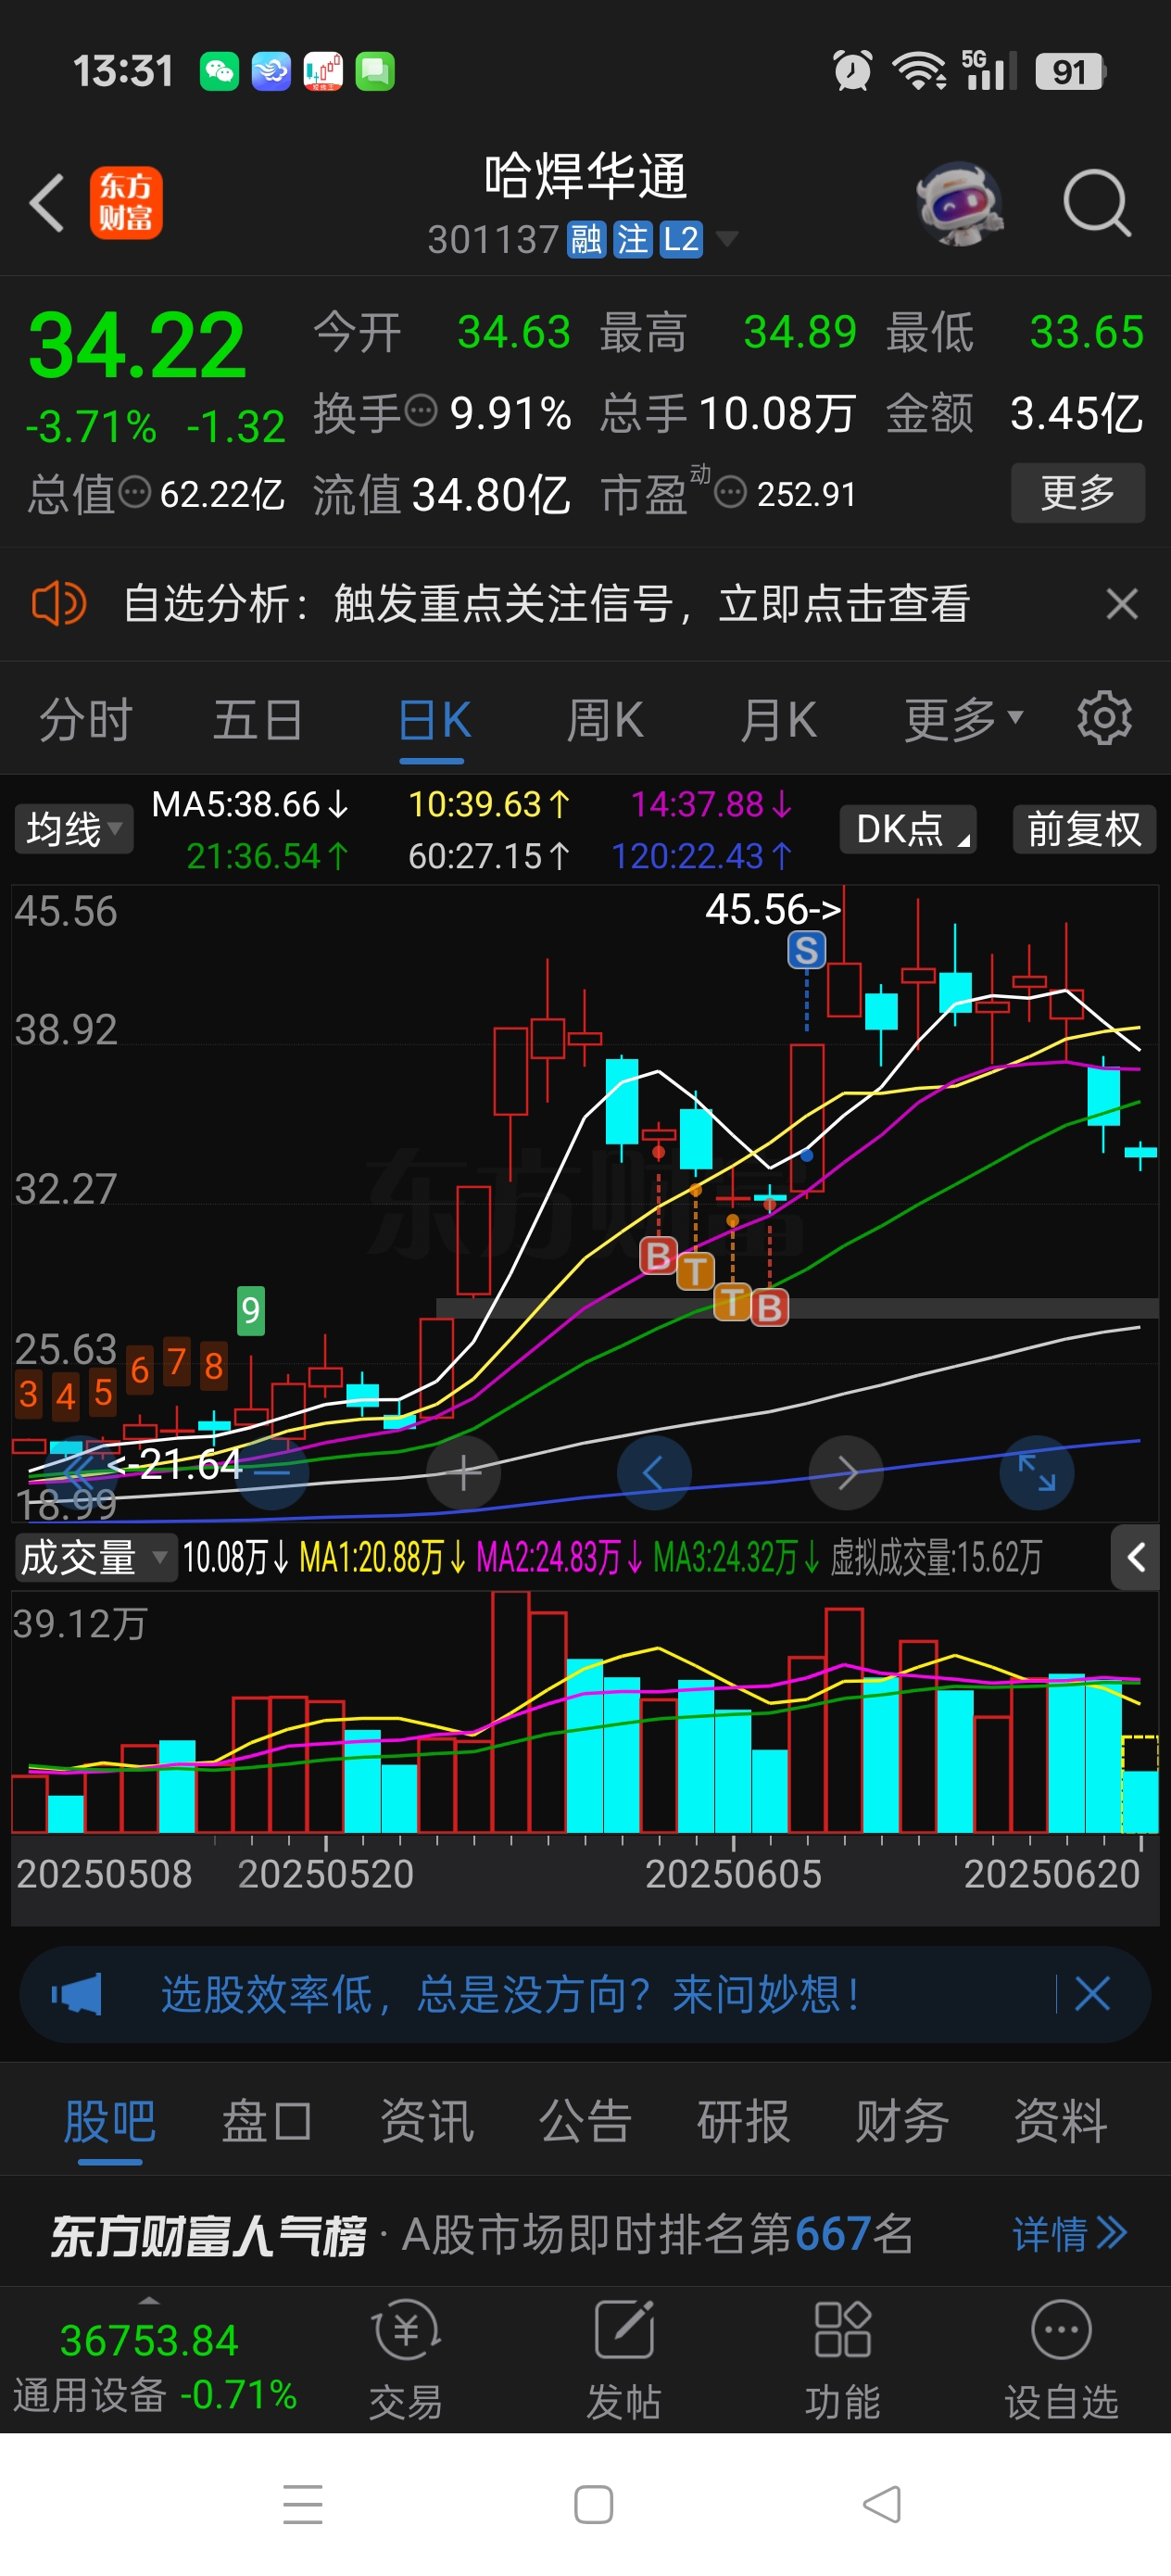Screen dimensions: 1171x2576
Task: Tap the 34.22 current price
Action: 137,346
